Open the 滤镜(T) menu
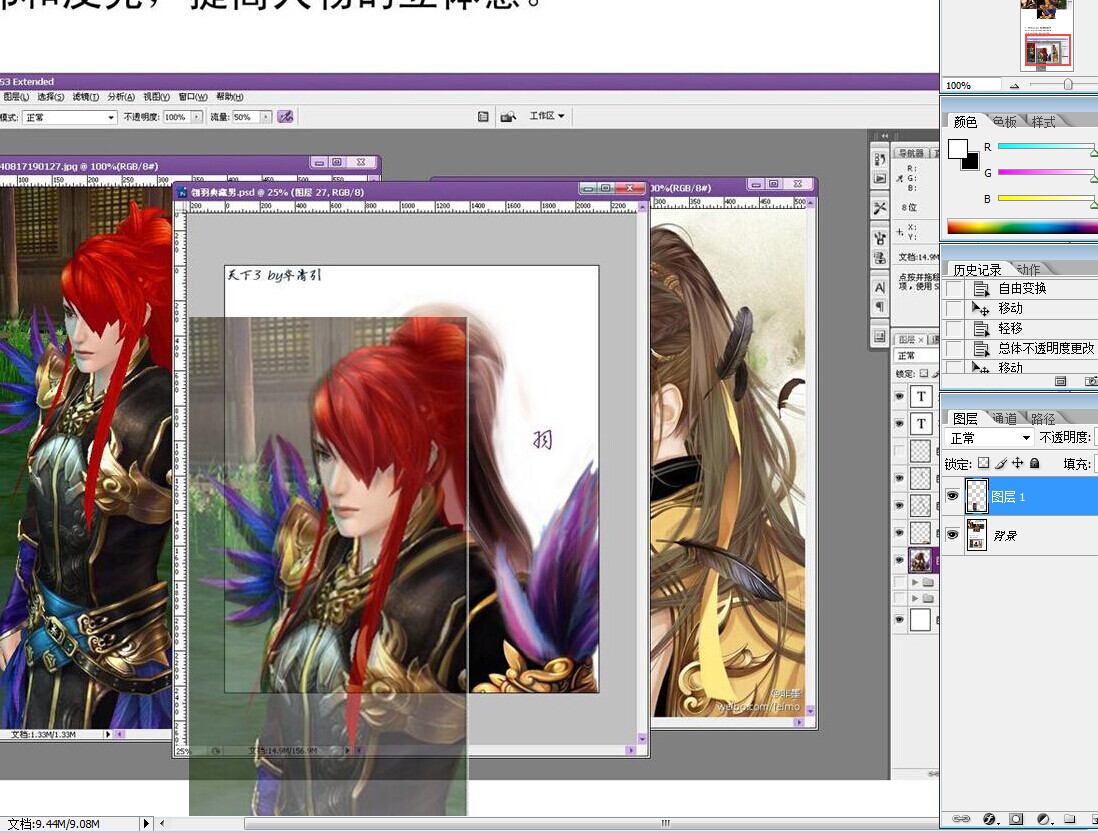 [x=85, y=97]
